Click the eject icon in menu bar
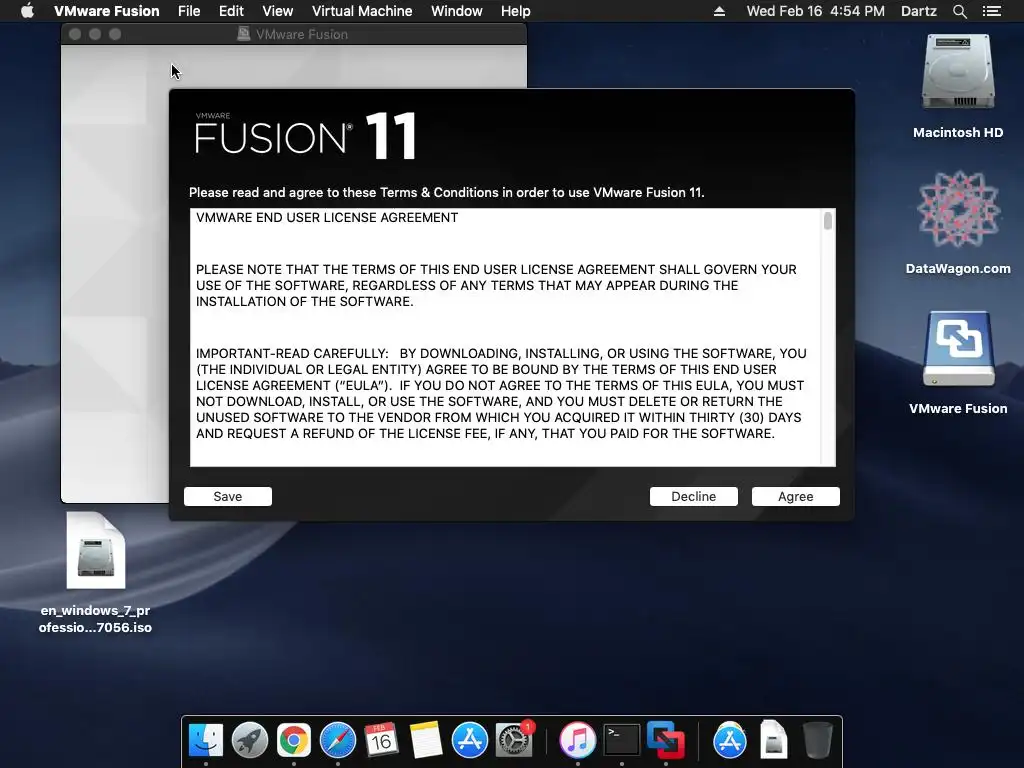The image size is (1024, 768). tap(719, 11)
